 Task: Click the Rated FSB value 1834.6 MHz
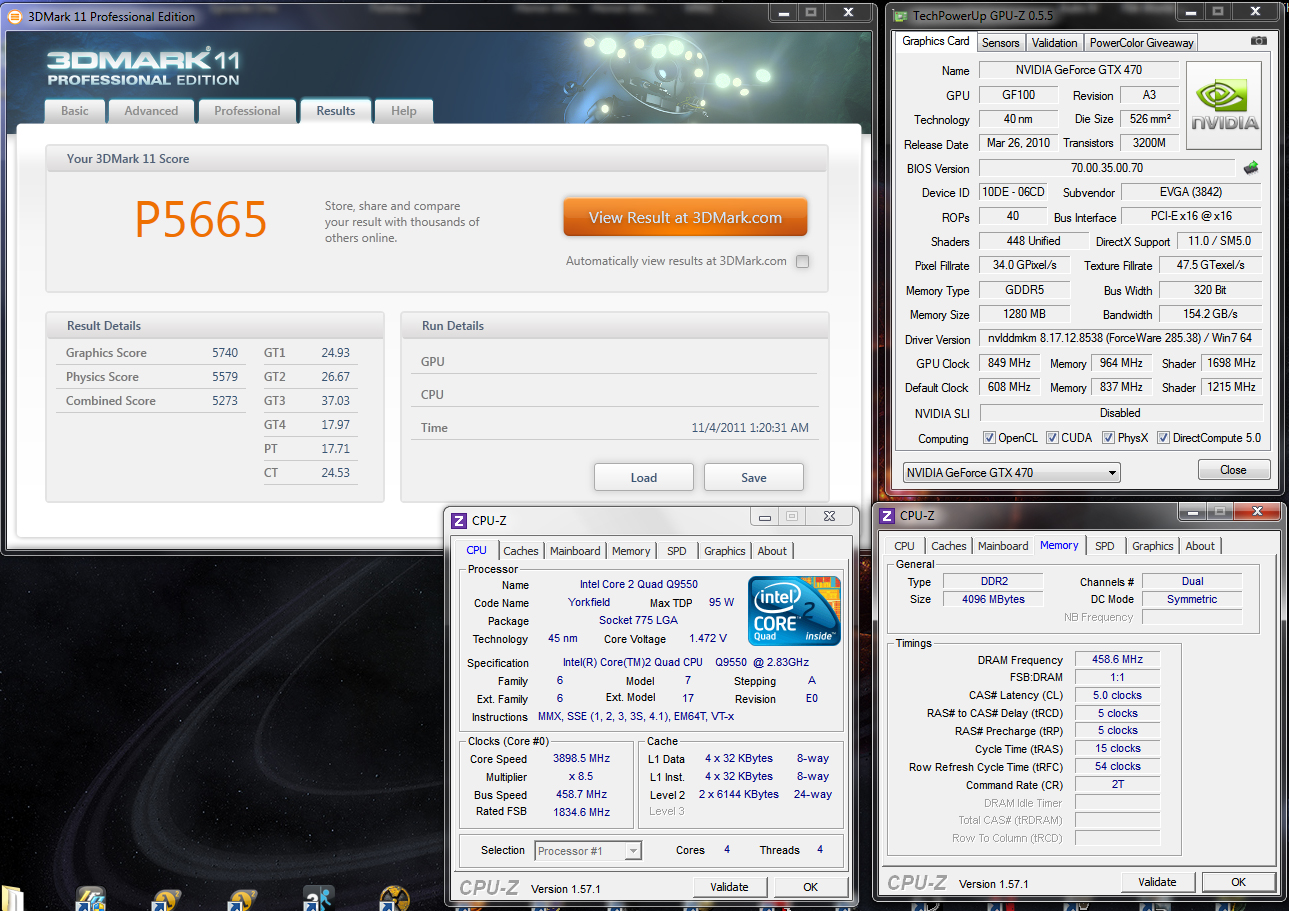pyautogui.click(x=581, y=813)
